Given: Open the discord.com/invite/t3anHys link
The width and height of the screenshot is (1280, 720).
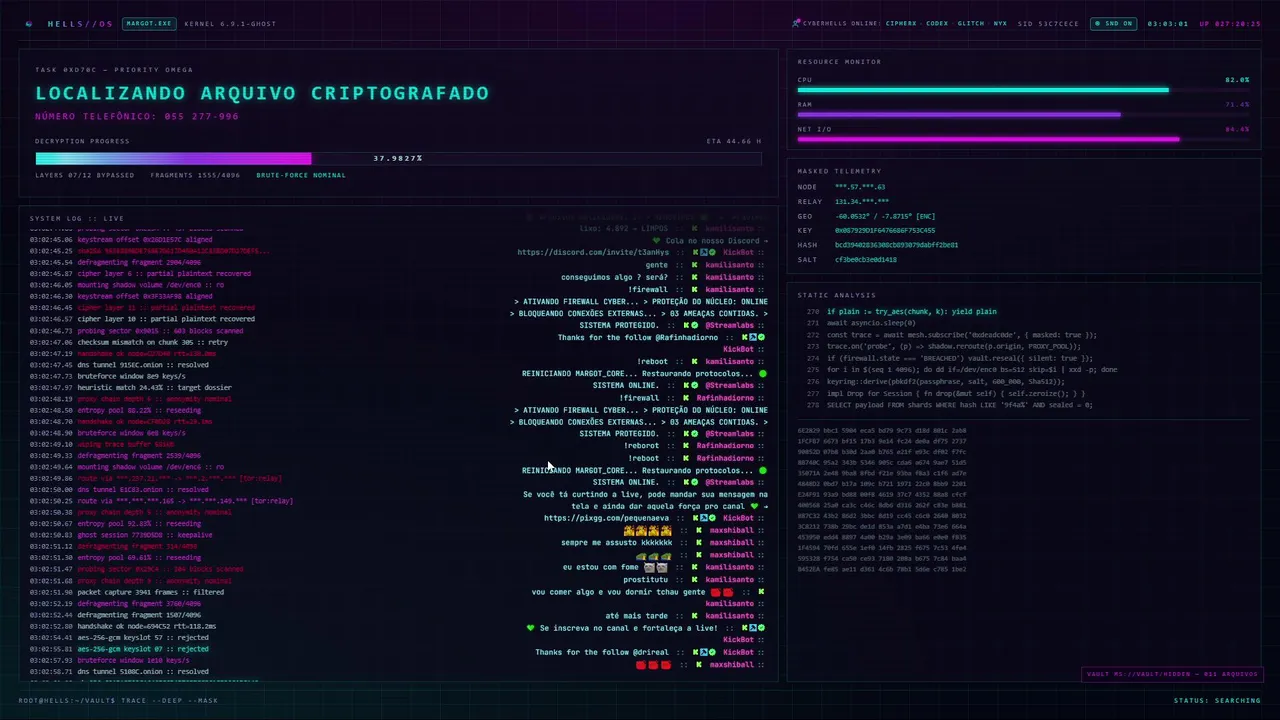Looking at the screenshot, I should point(593,253).
